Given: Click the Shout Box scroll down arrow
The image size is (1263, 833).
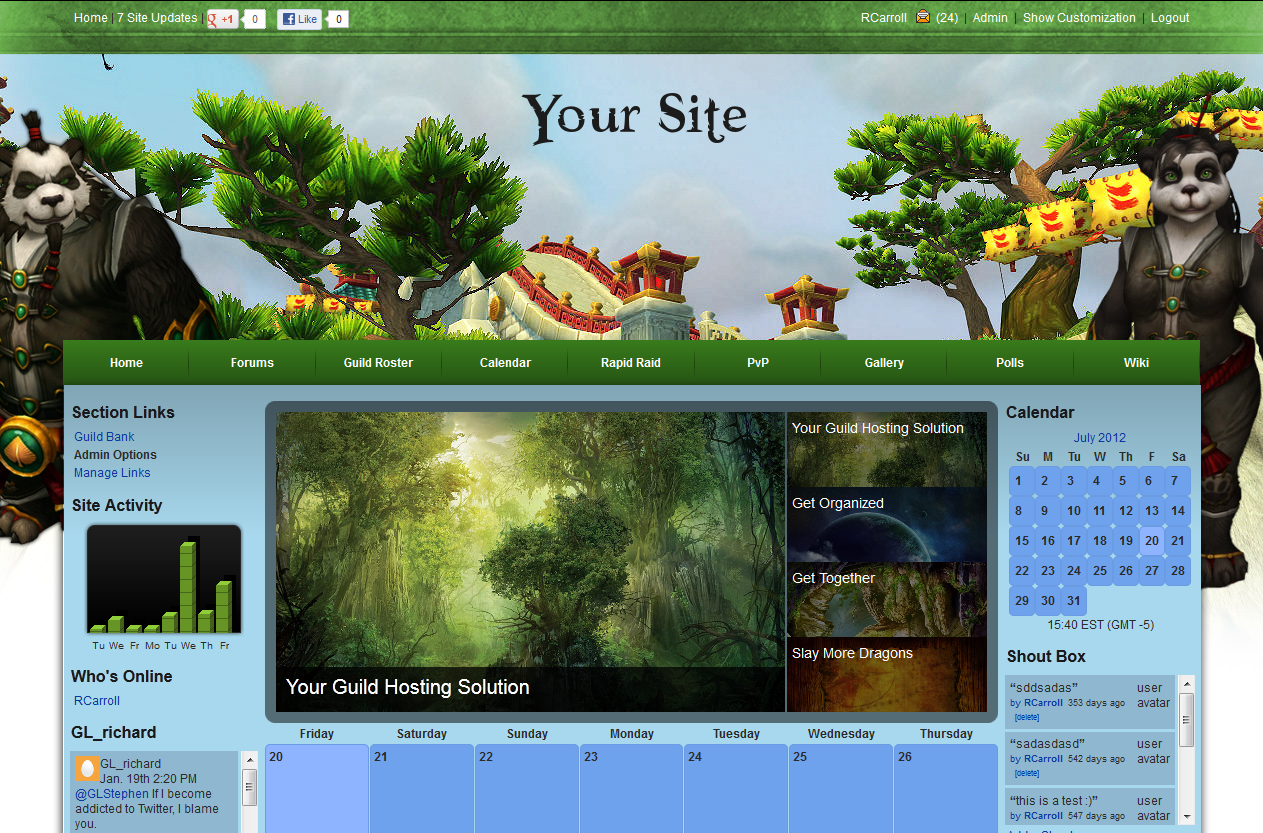Looking at the screenshot, I should pyautogui.click(x=1187, y=816).
